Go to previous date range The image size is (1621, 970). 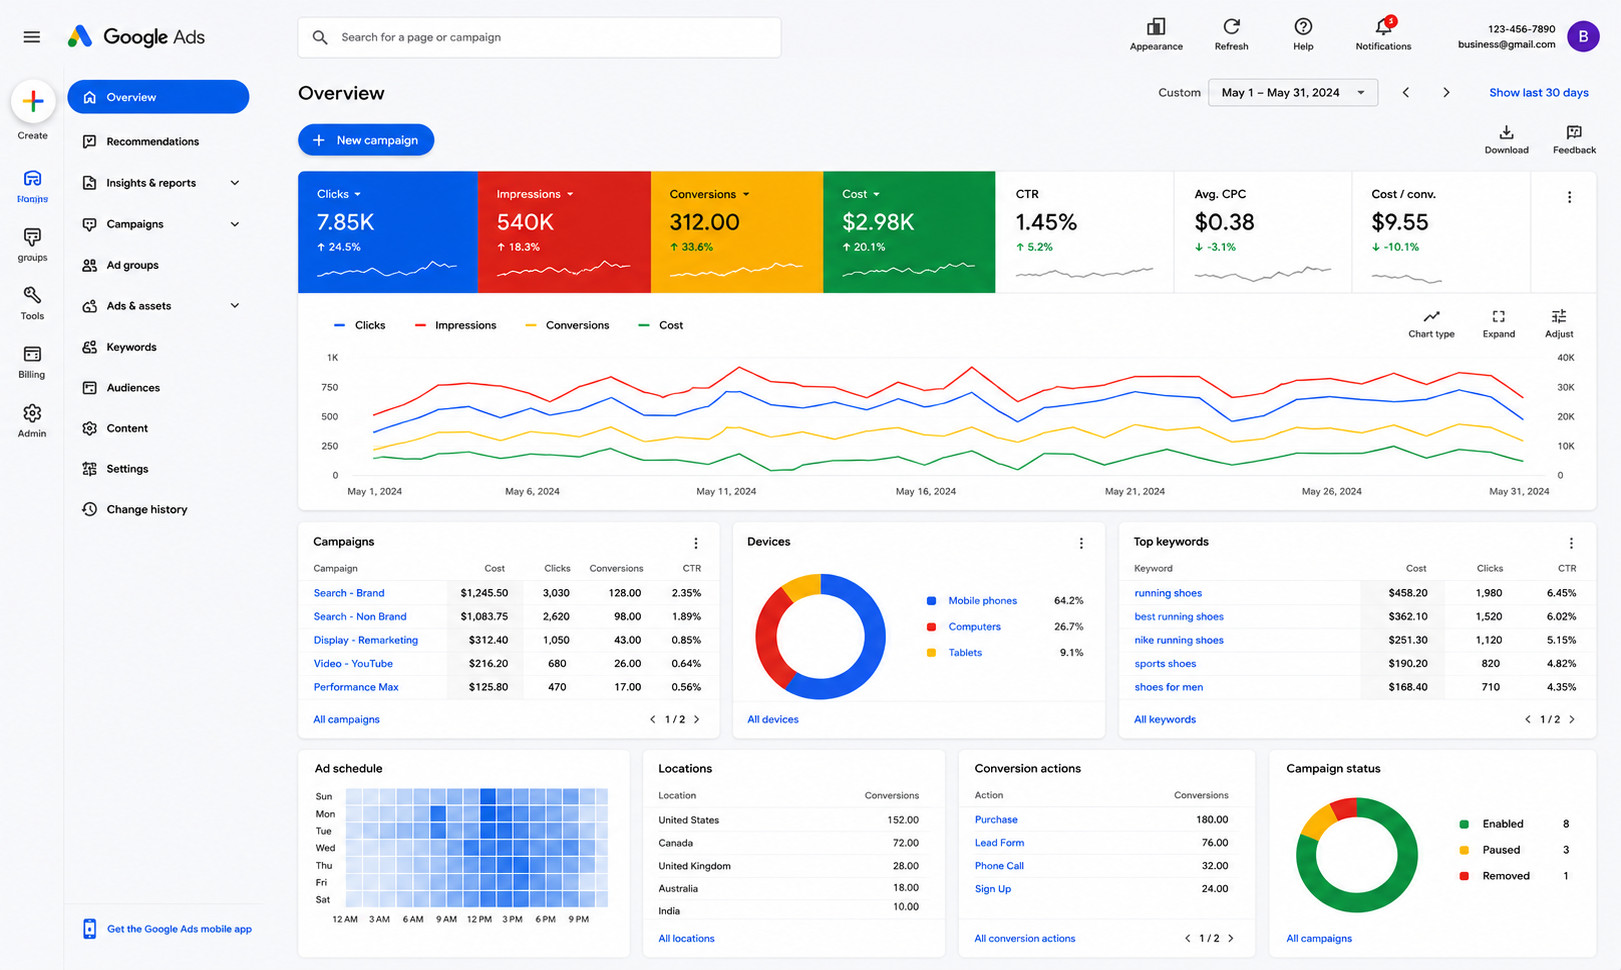[x=1406, y=92]
